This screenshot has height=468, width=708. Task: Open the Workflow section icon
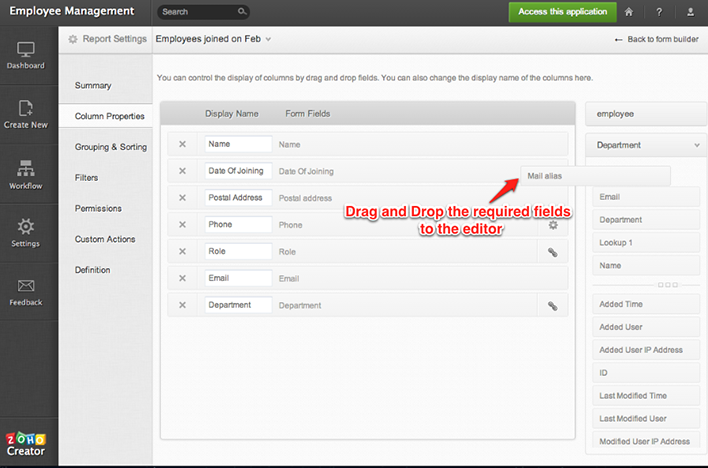[26, 172]
